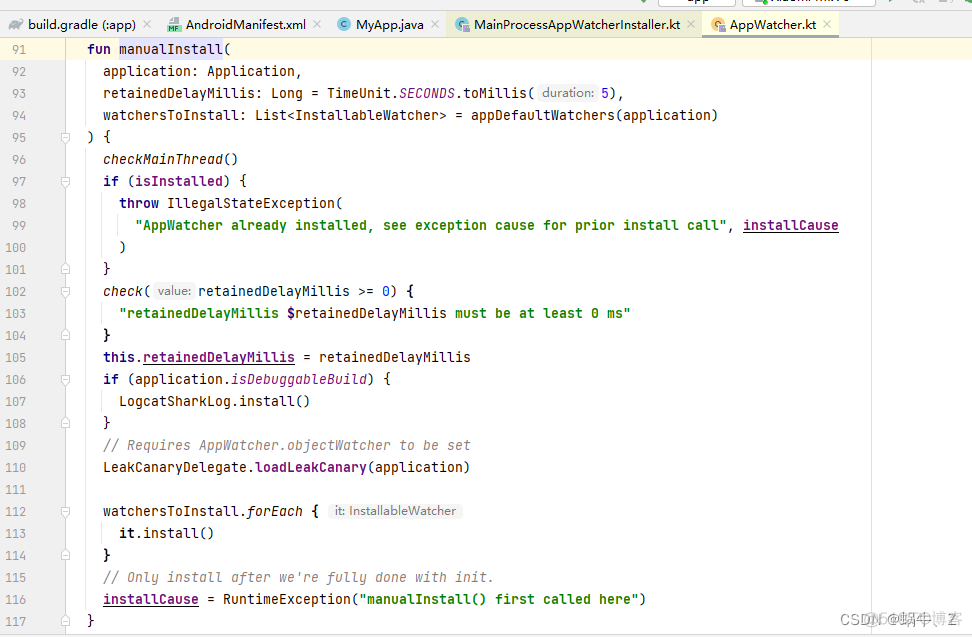Image resolution: width=972 pixels, height=637 pixels.
Task: Collapse the check block at line 102
Action: pyautogui.click(x=65, y=291)
